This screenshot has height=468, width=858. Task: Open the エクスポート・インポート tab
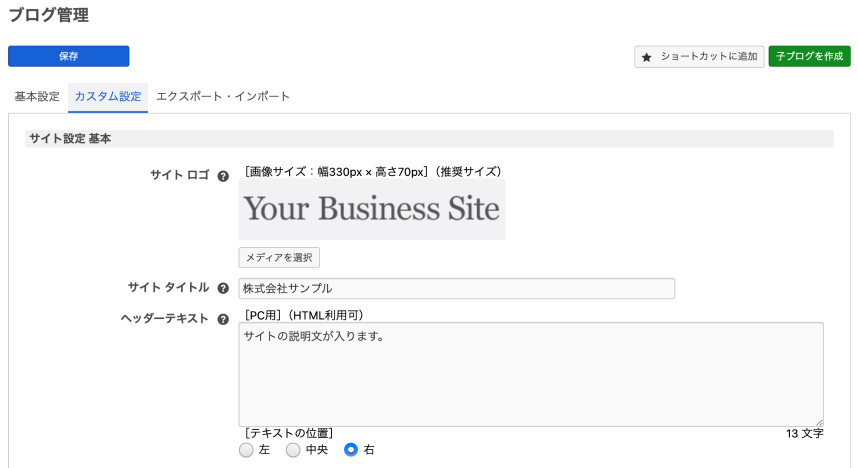click(223, 97)
